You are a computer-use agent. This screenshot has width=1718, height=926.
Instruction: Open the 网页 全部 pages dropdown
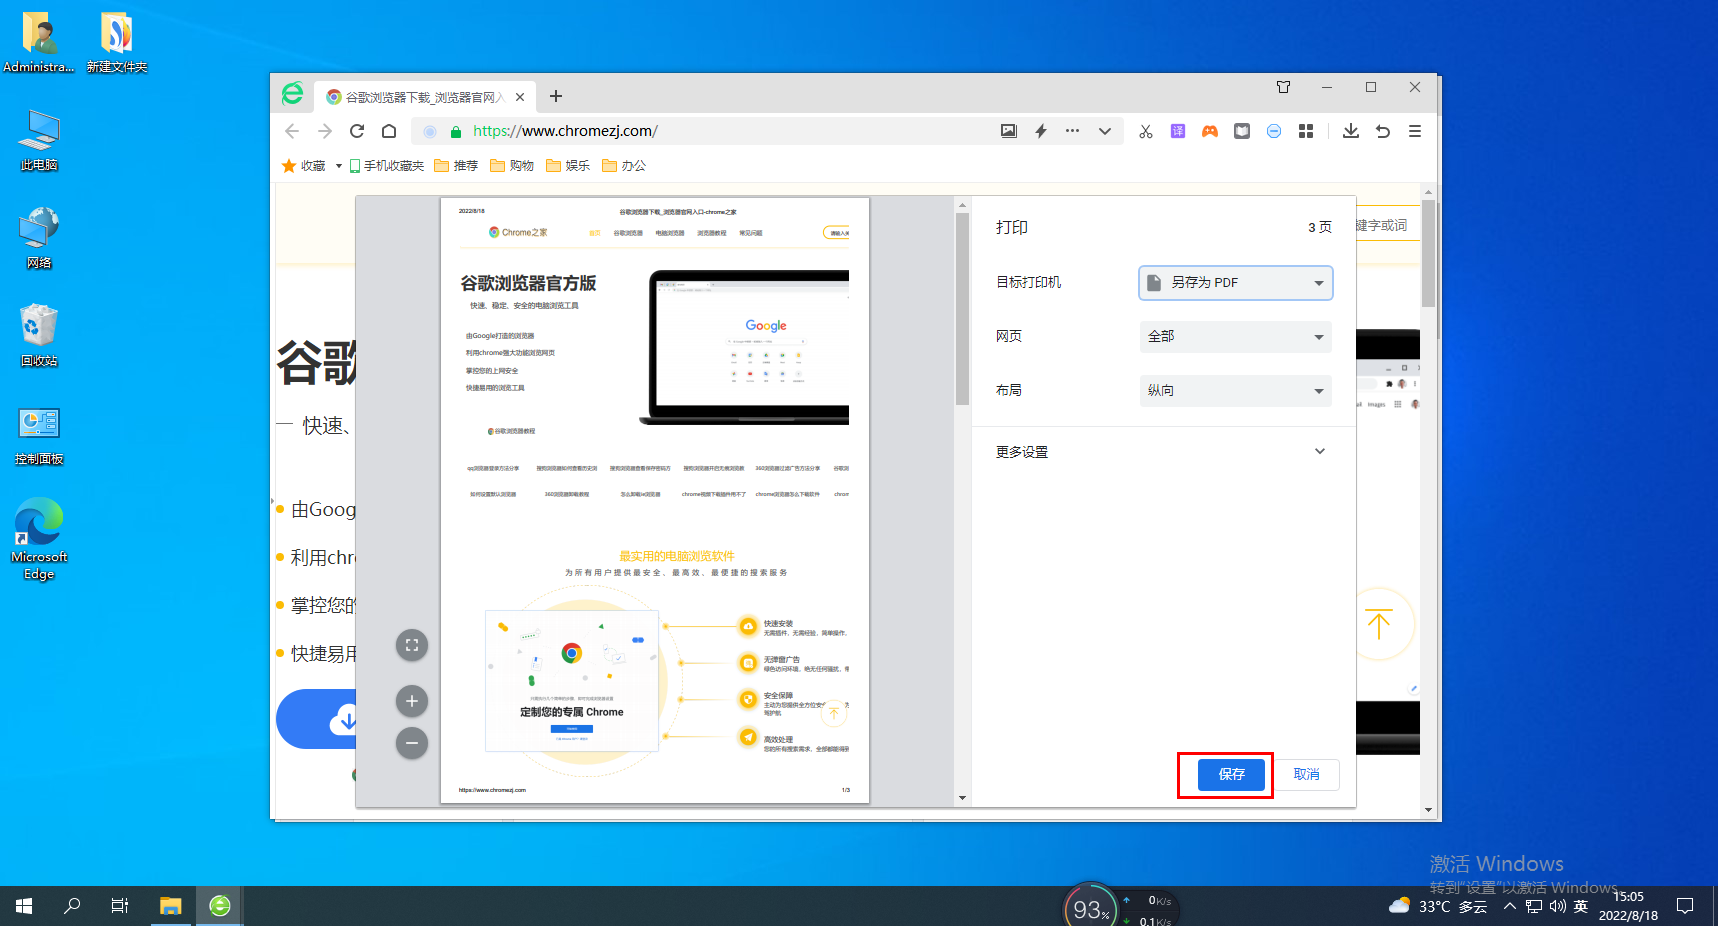pyautogui.click(x=1236, y=337)
